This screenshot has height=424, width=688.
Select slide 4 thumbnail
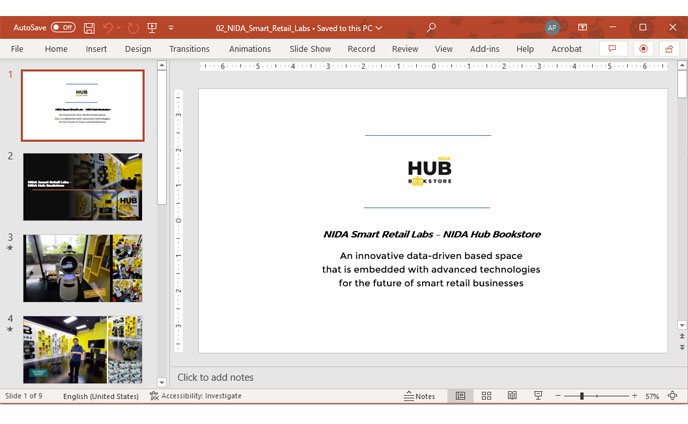[x=82, y=349]
